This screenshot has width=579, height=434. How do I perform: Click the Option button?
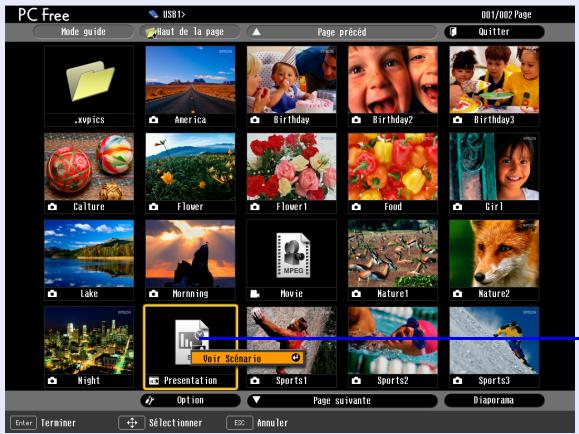point(190,400)
